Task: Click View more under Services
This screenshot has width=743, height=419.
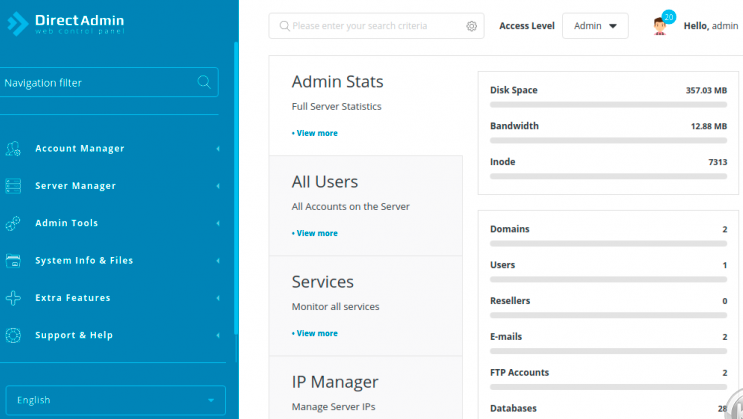Action: point(315,333)
